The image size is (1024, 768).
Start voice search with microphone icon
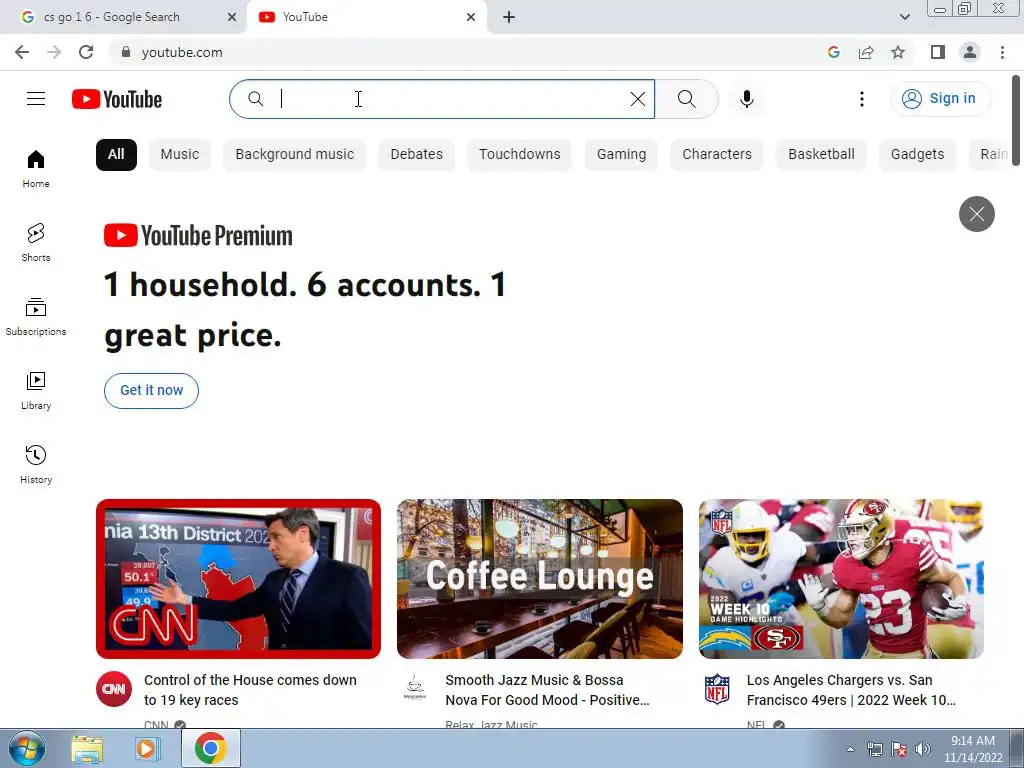tap(746, 99)
